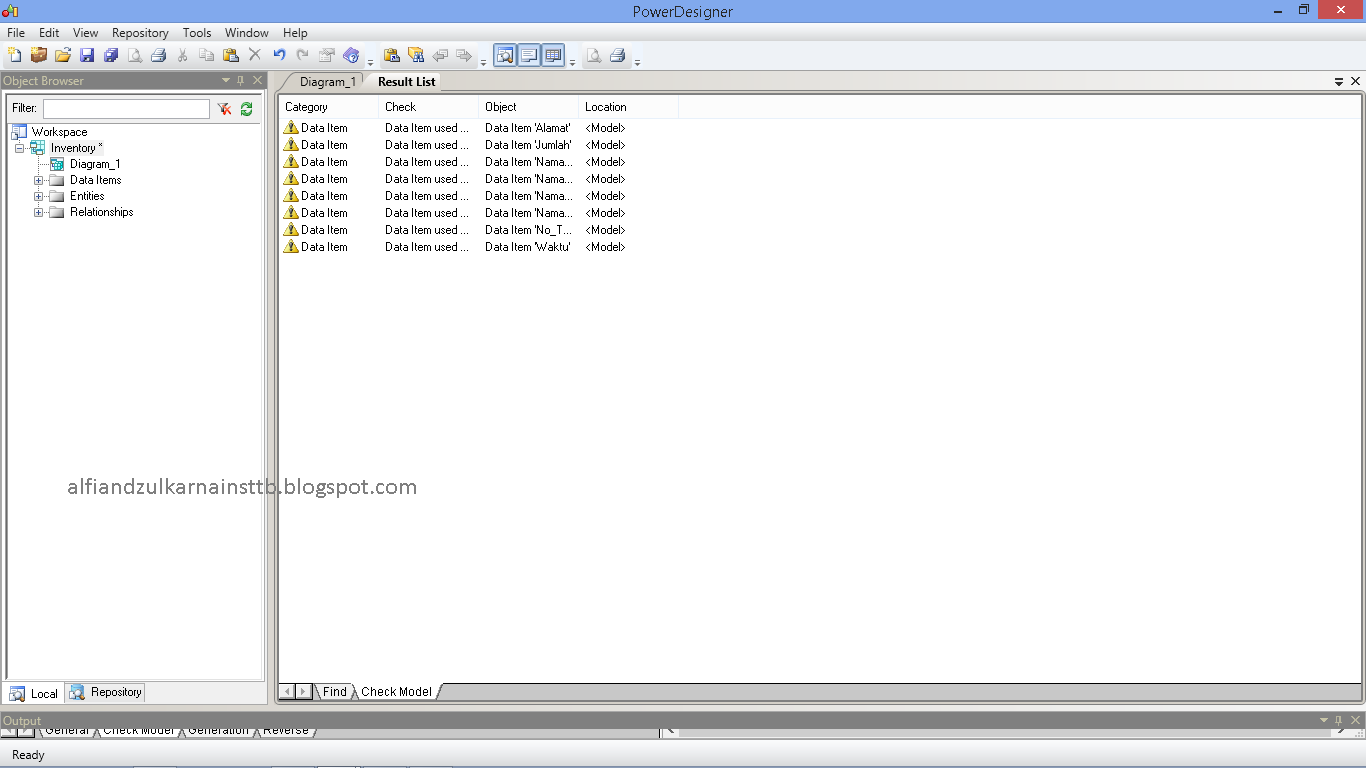This screenshot has width=1366, height=768.
Task: Select the Find Objects binoculars icon
Action: [416, 55]
